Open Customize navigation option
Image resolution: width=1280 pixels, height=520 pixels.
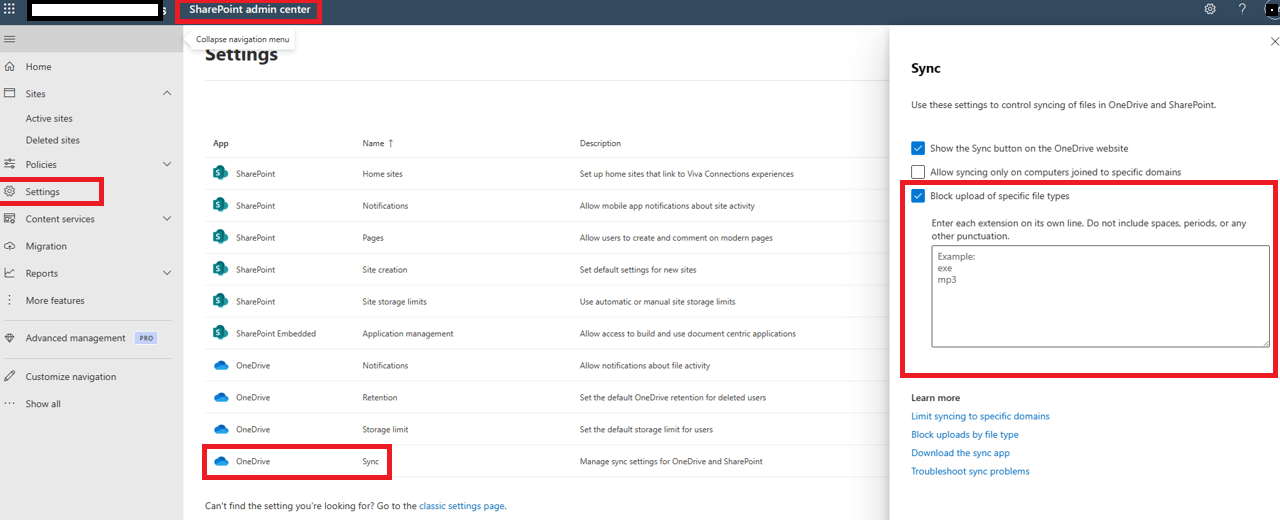tap(71, 377)
